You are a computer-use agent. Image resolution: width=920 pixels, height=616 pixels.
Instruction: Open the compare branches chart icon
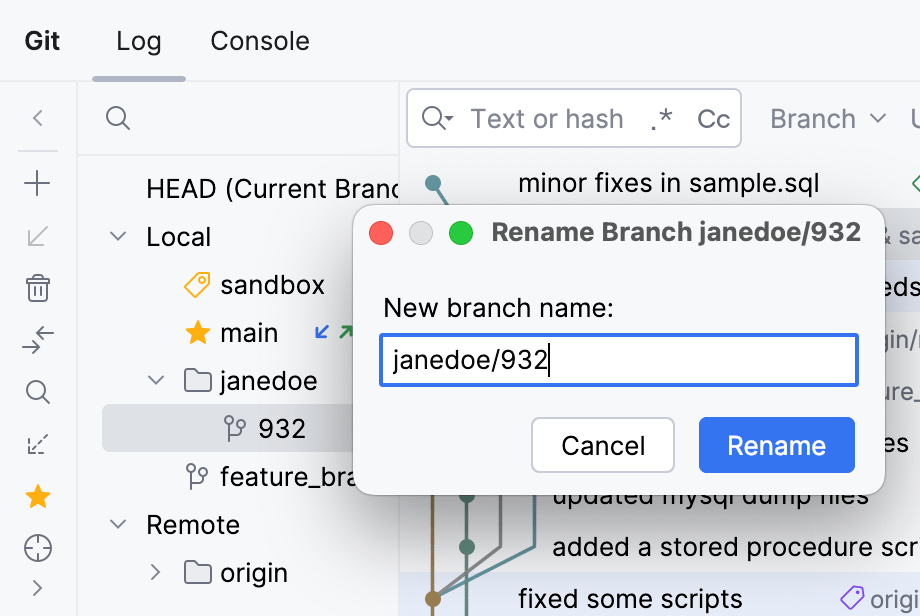point(37,444)
